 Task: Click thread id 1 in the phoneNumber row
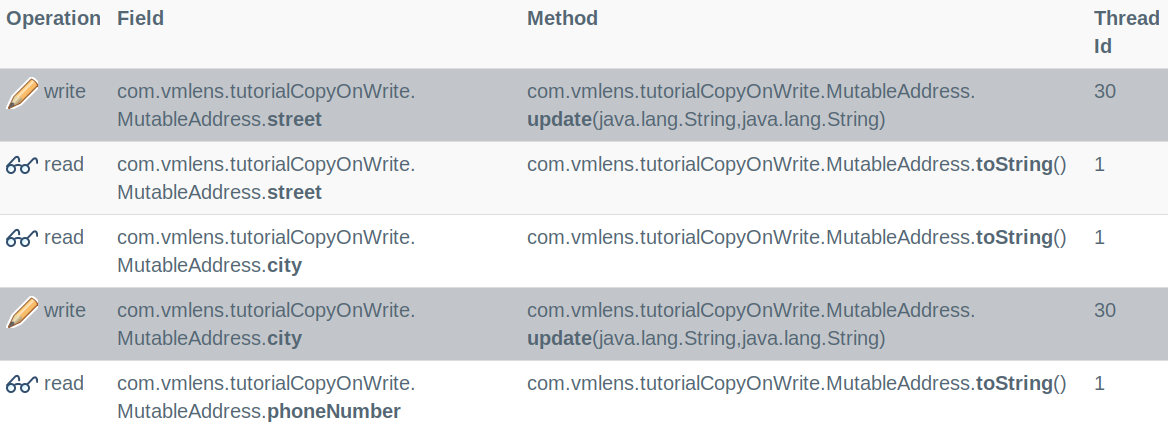pos(1100,384)
